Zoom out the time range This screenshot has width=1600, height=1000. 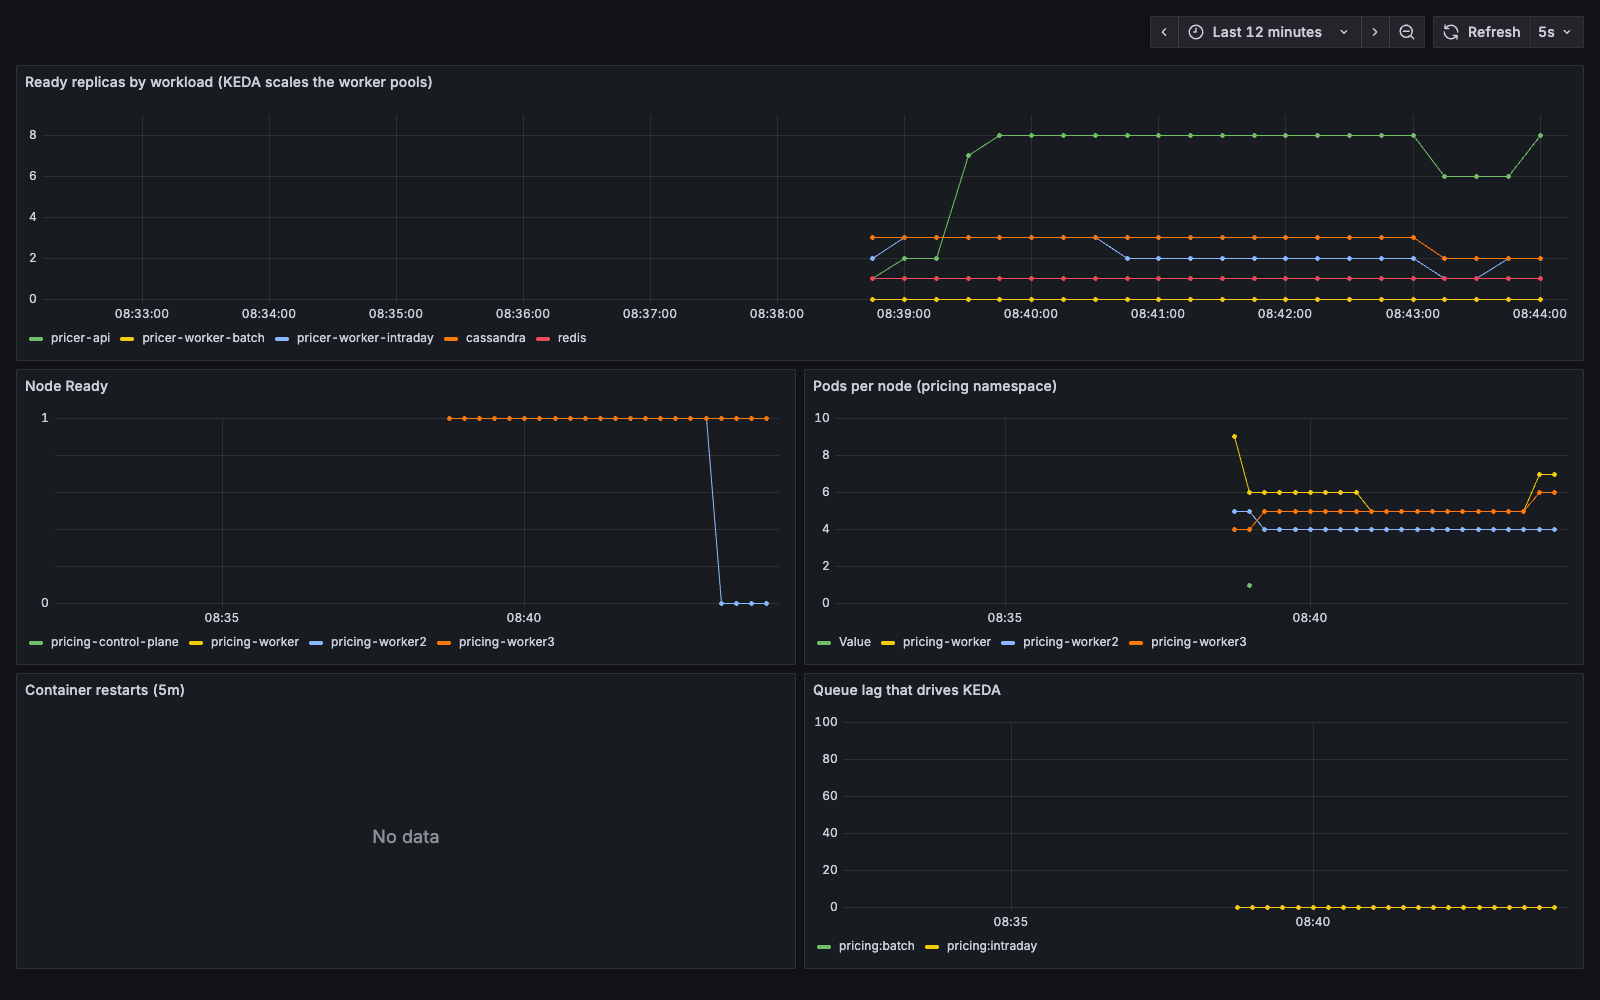(x=1407, y=32)
